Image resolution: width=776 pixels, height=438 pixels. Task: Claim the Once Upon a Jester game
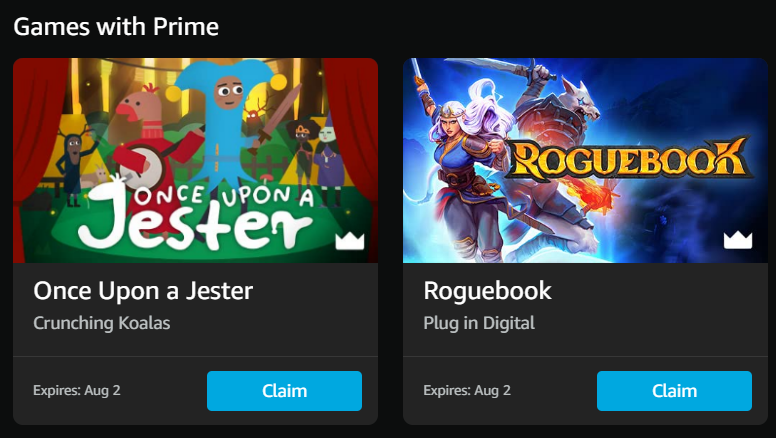coord(284,390)
